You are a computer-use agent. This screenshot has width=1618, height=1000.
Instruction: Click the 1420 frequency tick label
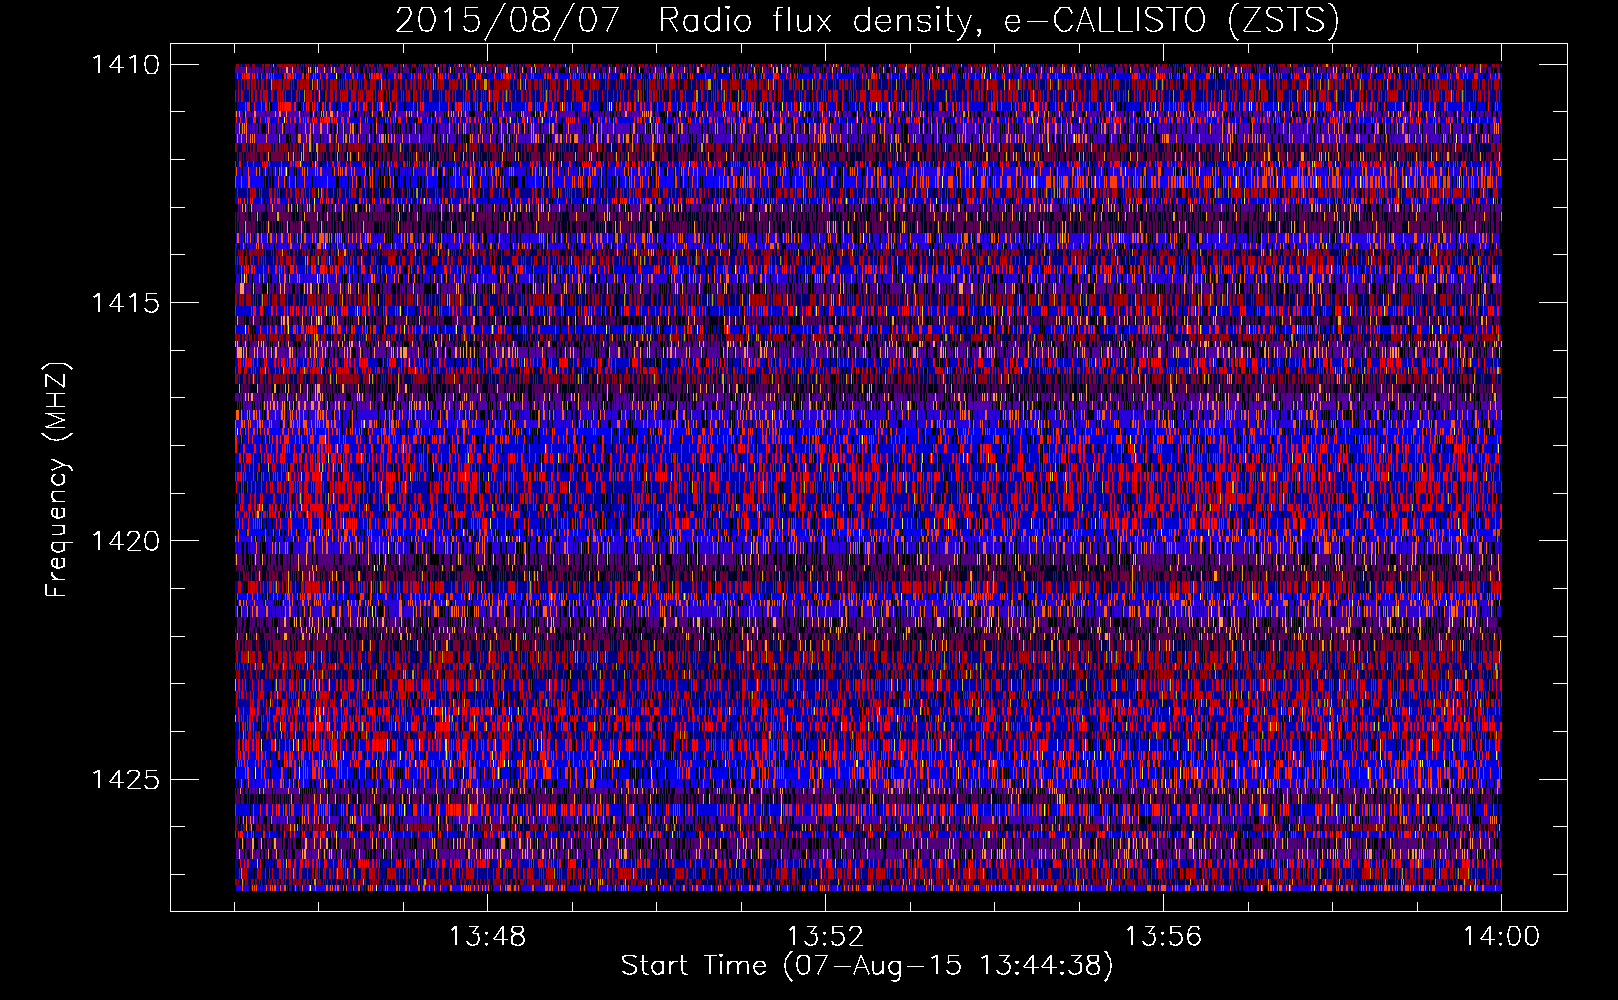coord(126,541)
